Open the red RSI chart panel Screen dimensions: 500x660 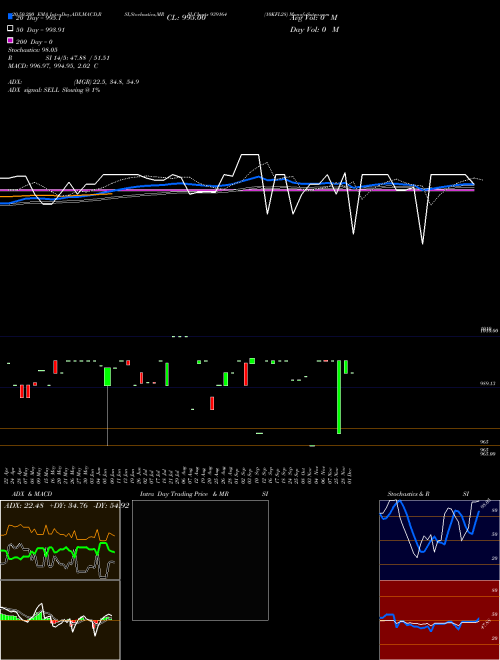(439, 620)
